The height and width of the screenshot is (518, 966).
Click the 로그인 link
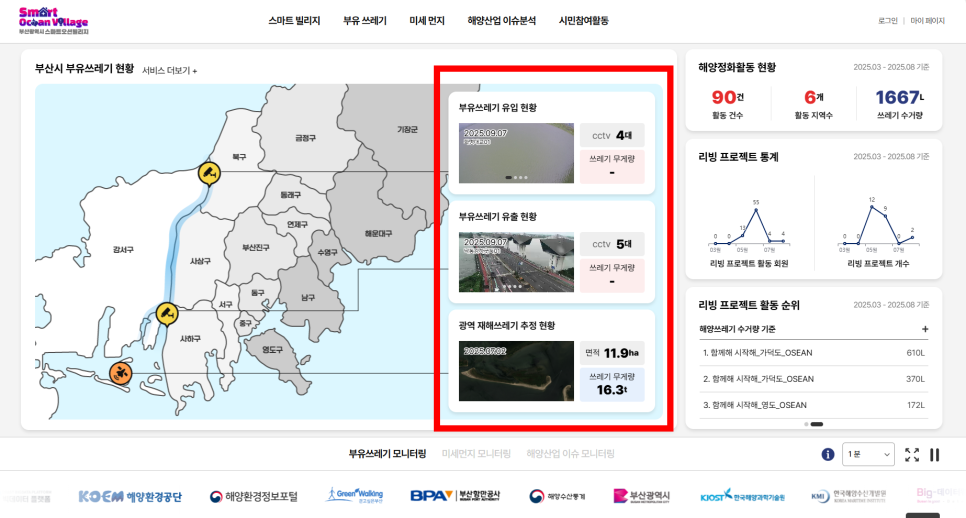pyautogui.click(x=888, y=21)
